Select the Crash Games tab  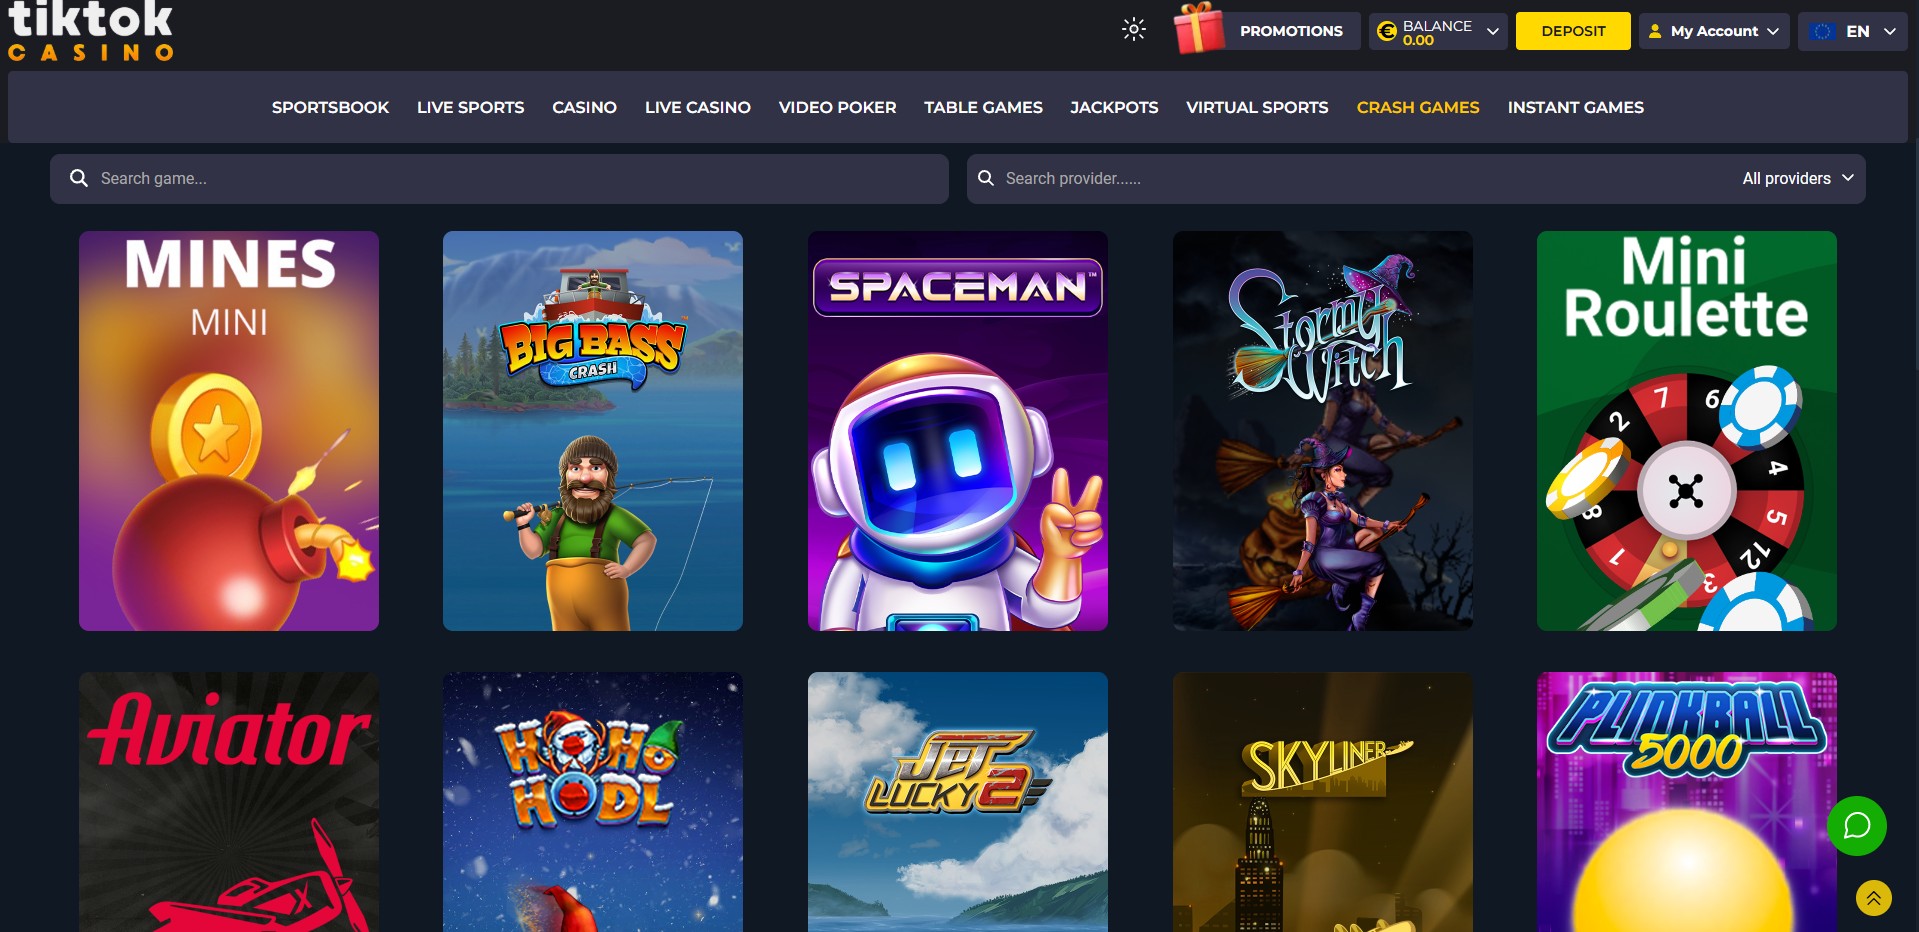[x=1418, y=107]
